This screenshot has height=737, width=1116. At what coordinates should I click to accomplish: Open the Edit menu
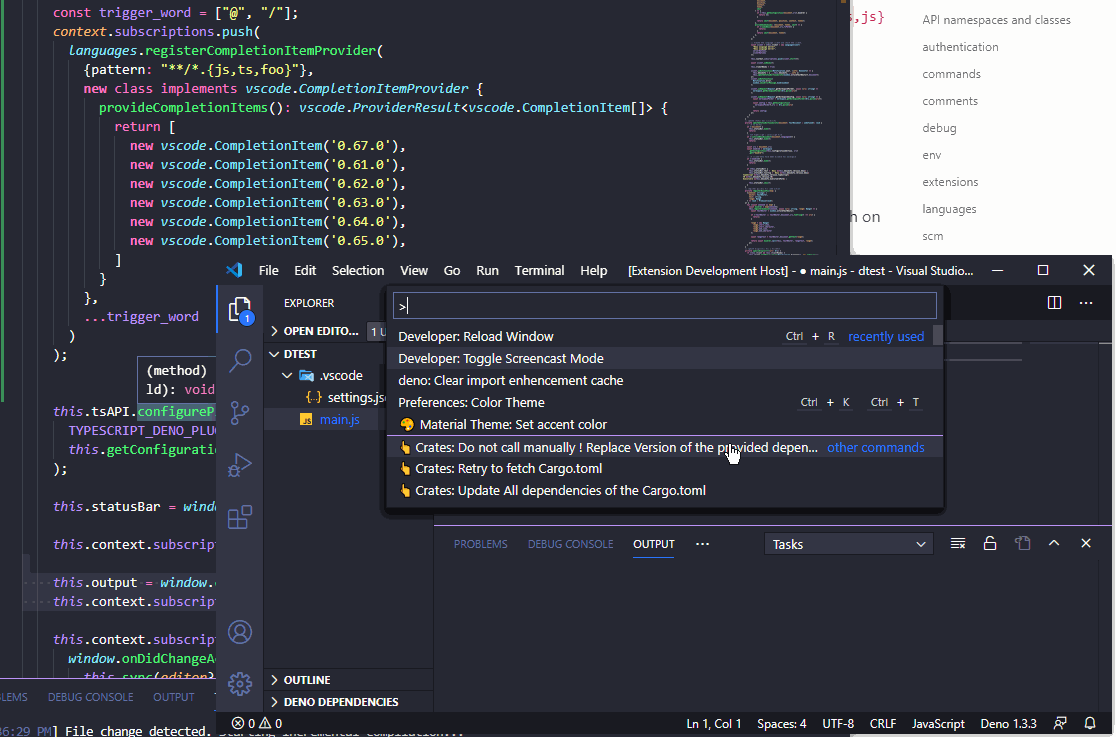[305, 271]
